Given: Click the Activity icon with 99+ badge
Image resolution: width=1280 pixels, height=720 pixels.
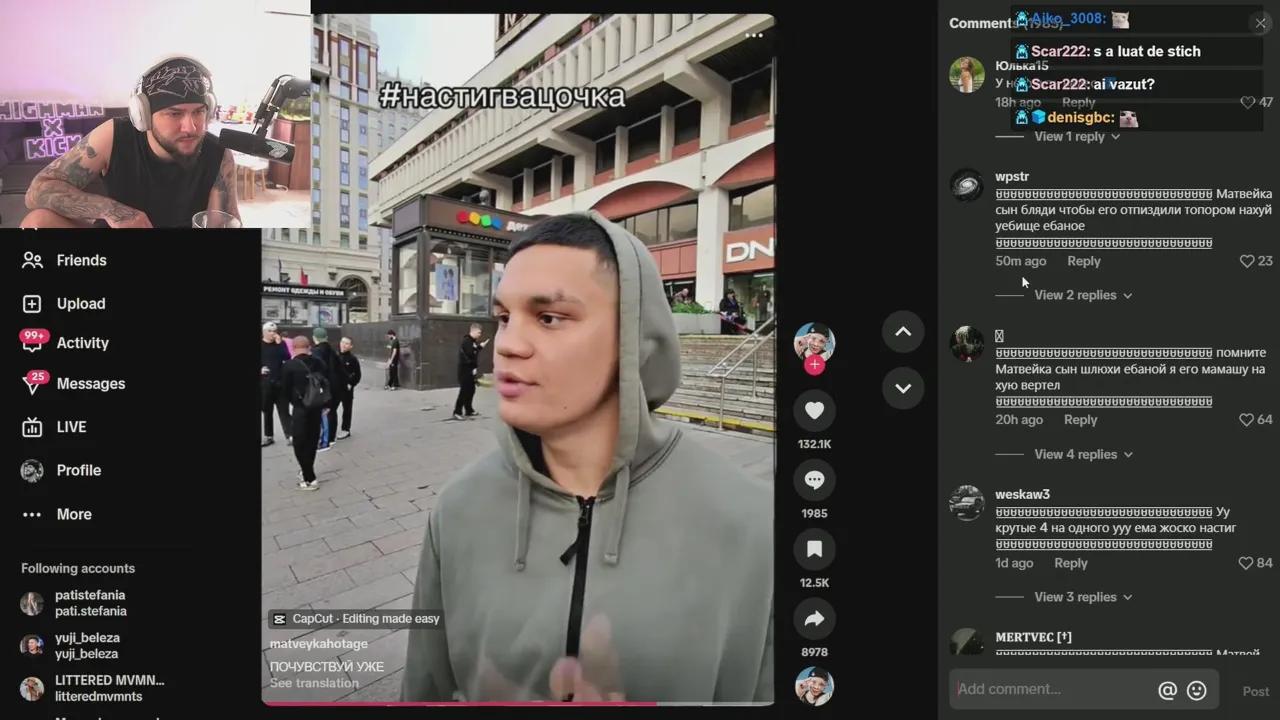Looking at the screenshot, I should [32, 341].
